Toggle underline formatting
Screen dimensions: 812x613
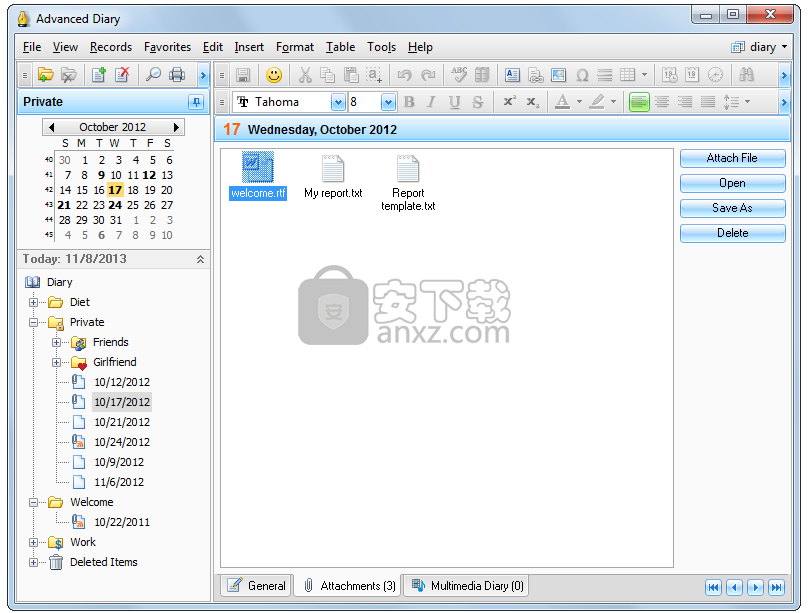pos(454,102)
